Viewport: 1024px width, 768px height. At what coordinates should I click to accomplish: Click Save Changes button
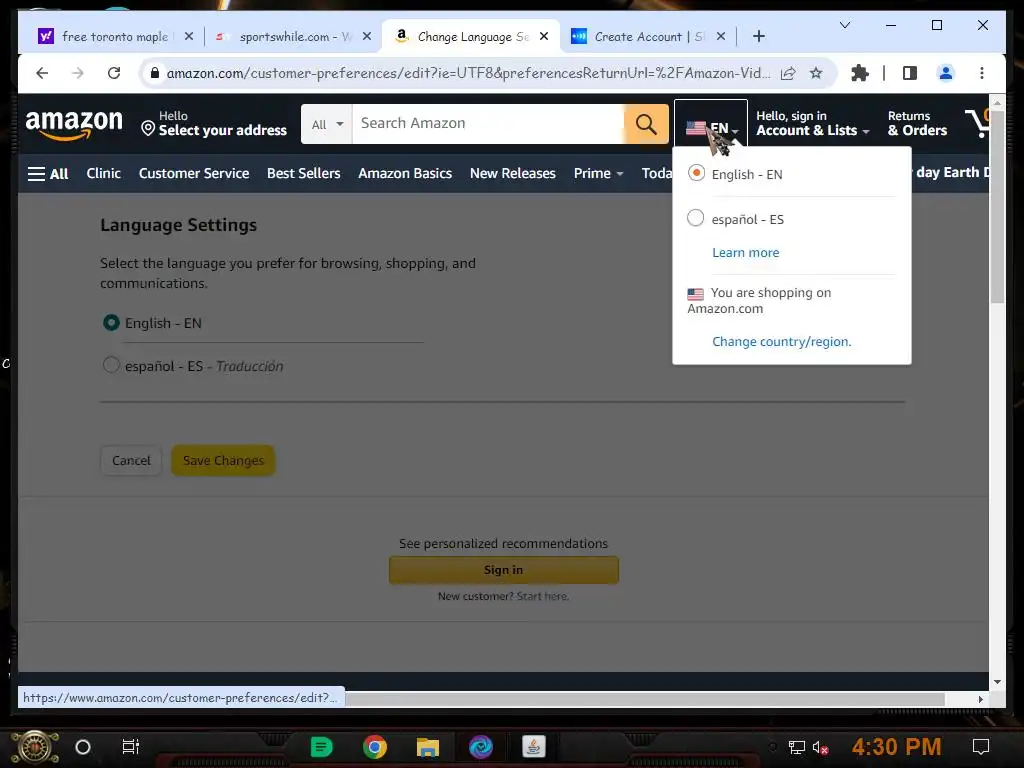[x=223, y=460]
